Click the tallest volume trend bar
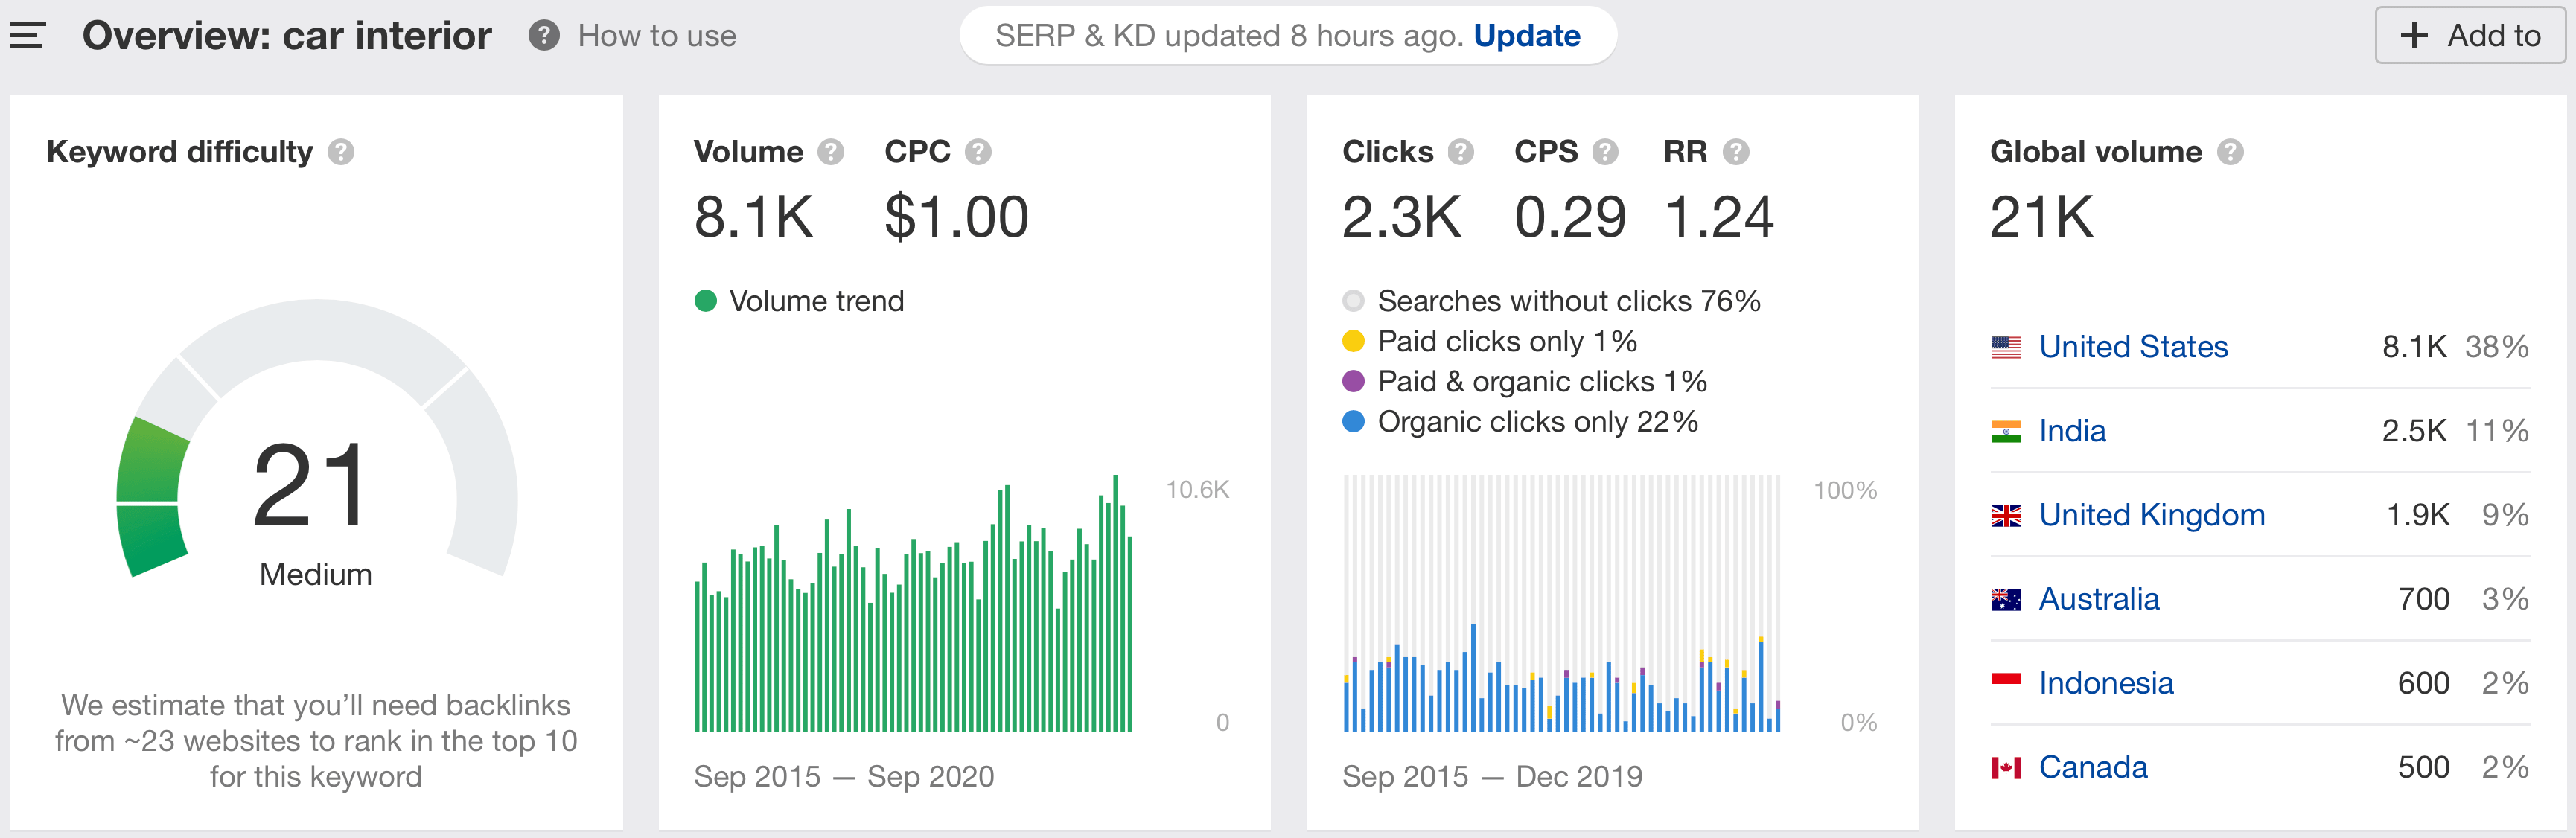This screenshot has height=838, width=2576. [1115, 600]
